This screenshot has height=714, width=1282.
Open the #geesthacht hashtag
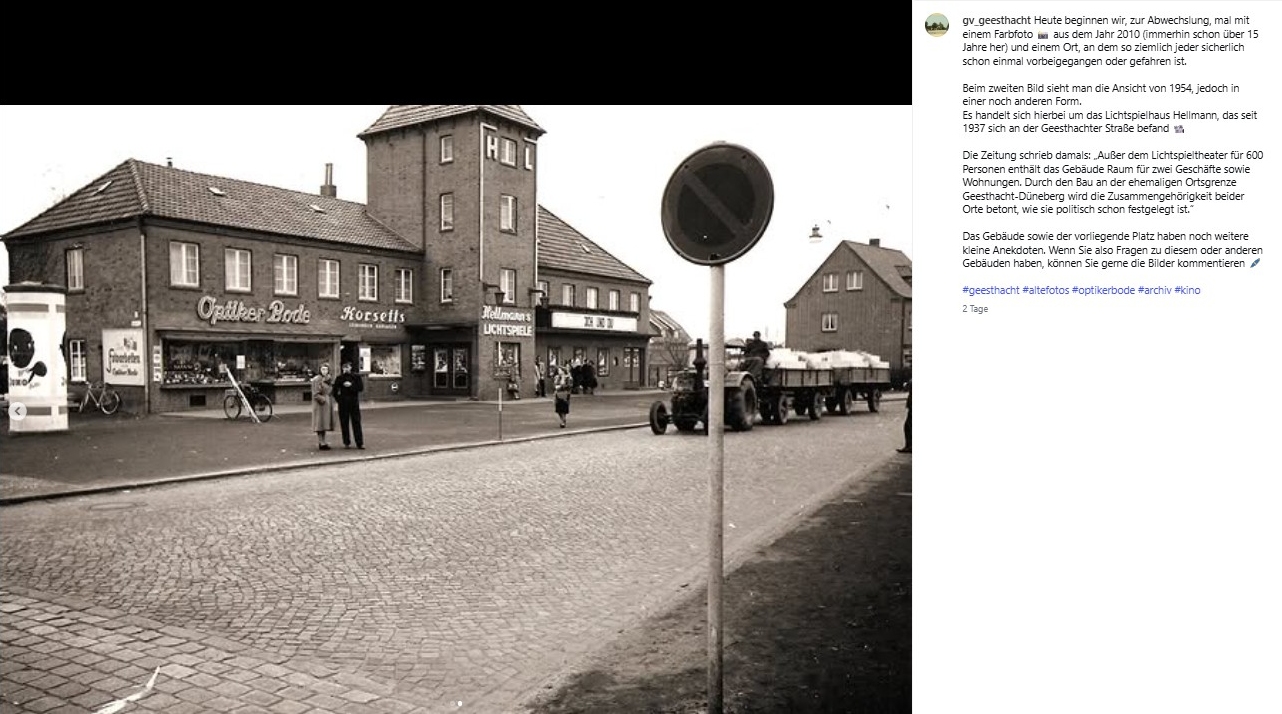pyautogui.click(x=990, y=290)
